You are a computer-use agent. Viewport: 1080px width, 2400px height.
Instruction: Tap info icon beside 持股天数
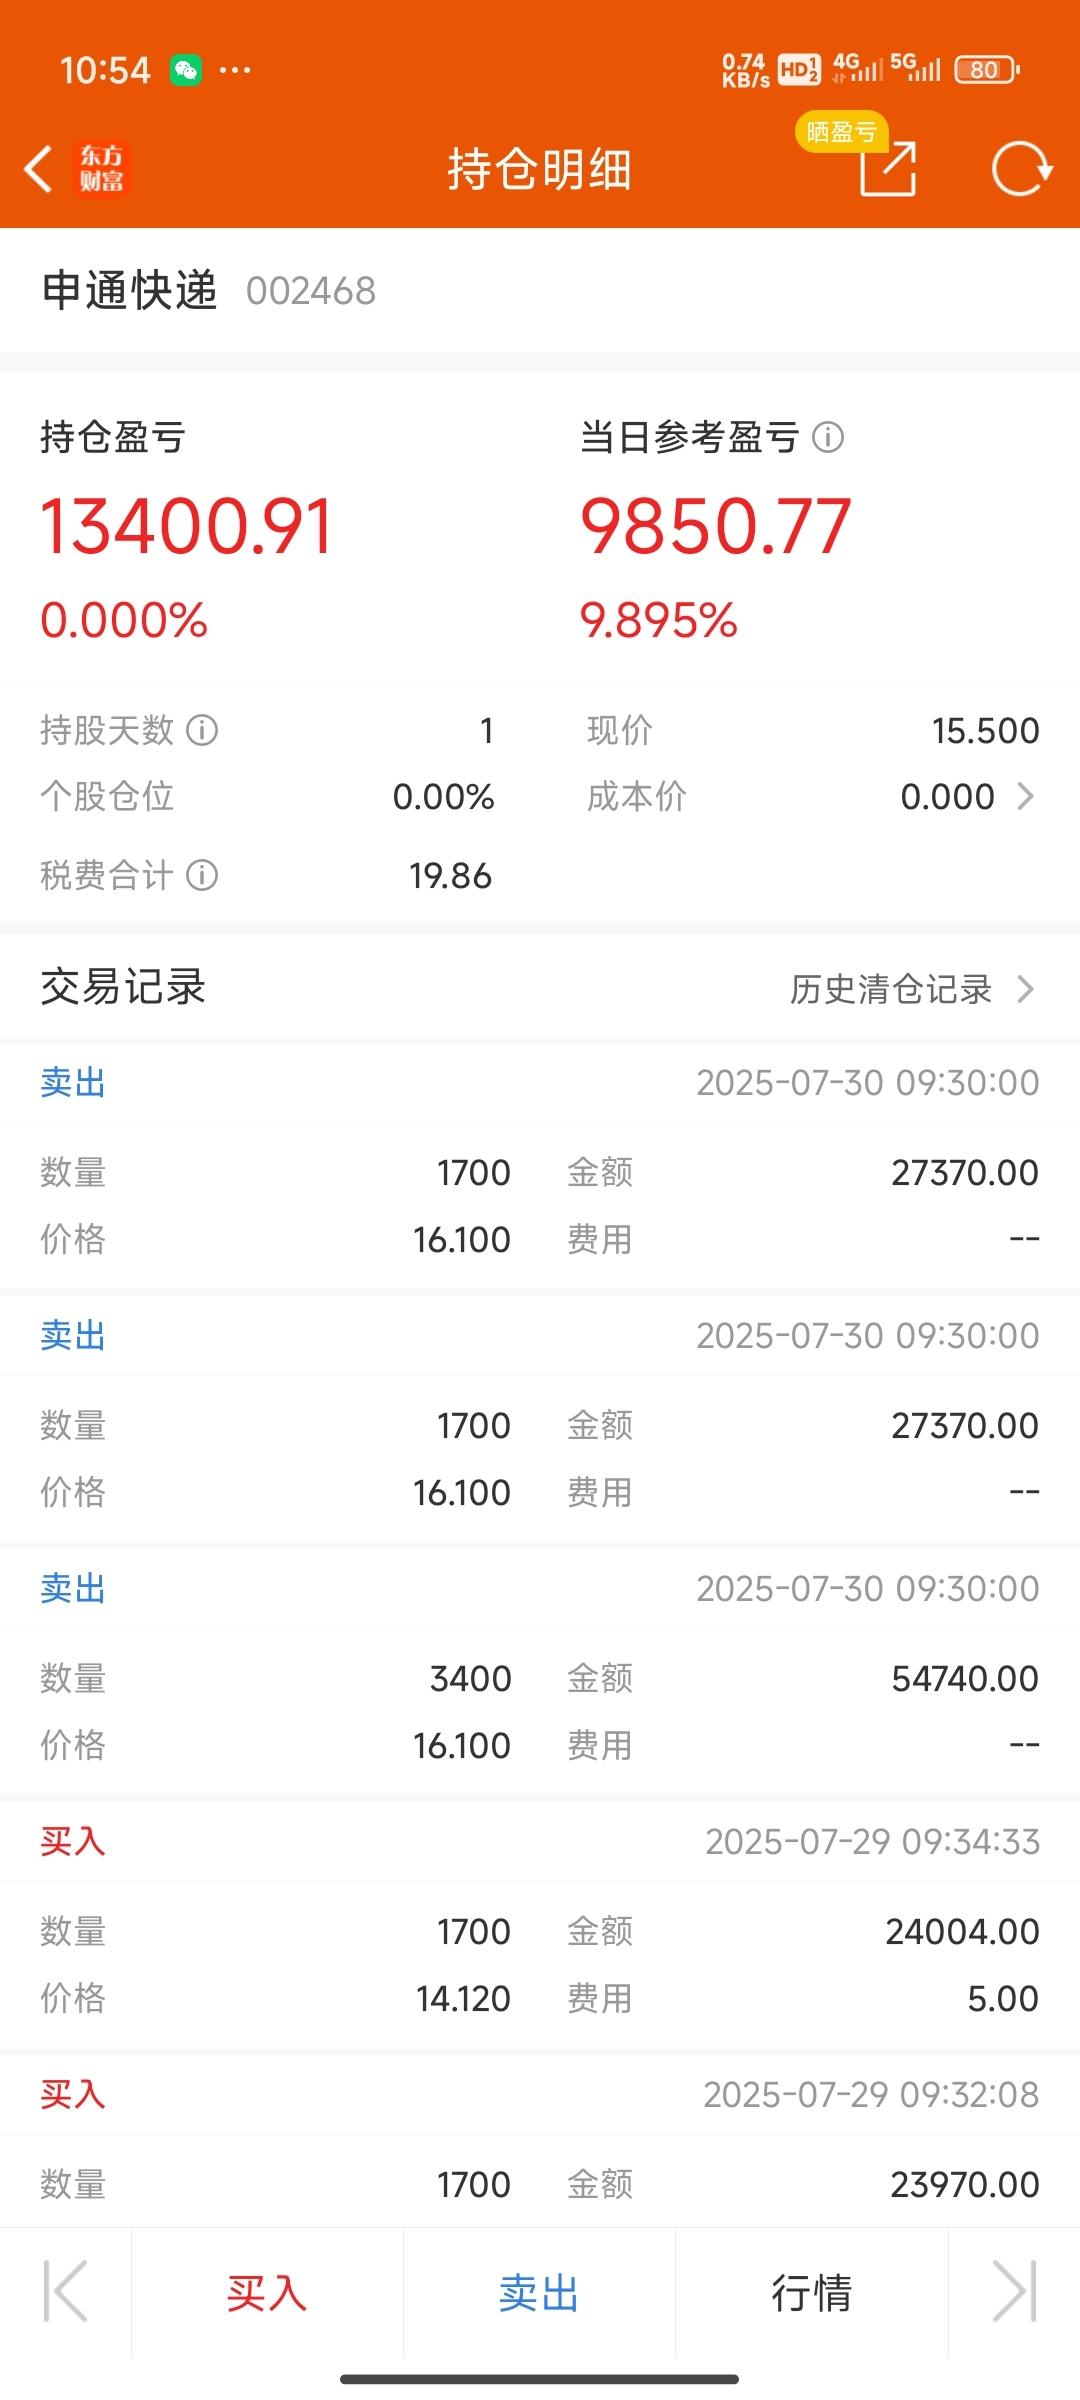[202, 730]
